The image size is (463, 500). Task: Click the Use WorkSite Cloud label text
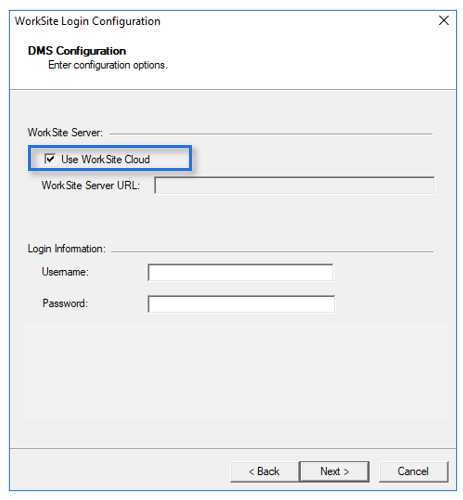coord(105,159)
